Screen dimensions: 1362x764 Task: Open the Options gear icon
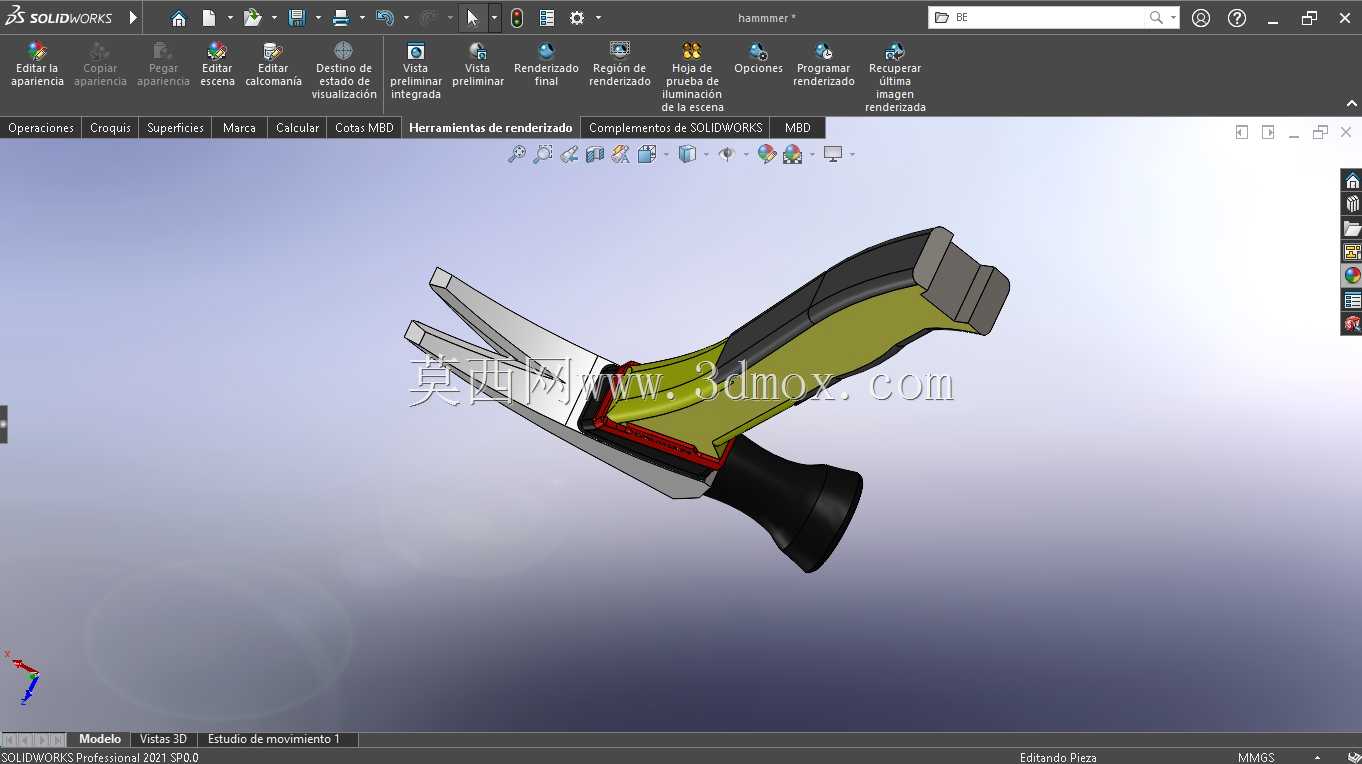tap(577, 18)
